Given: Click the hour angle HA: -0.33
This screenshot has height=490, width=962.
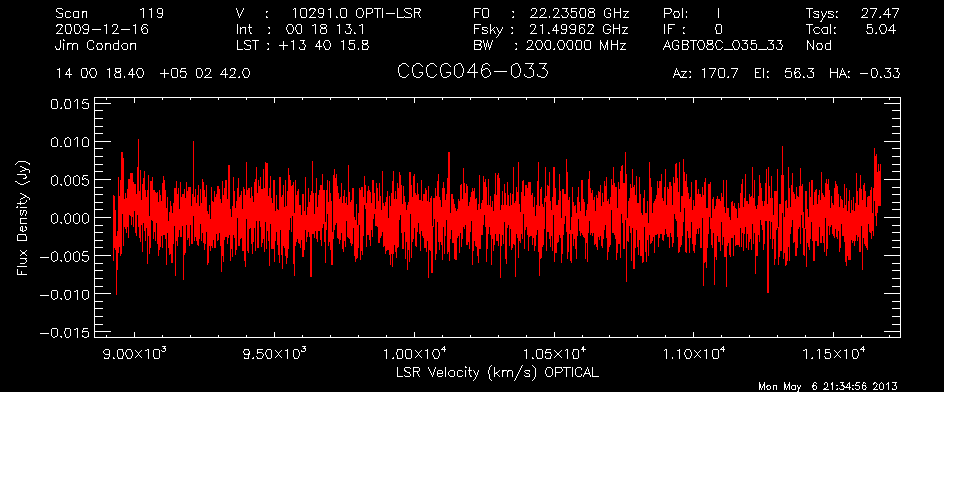Looking at the screenshot, I should [x=864, y=74].
